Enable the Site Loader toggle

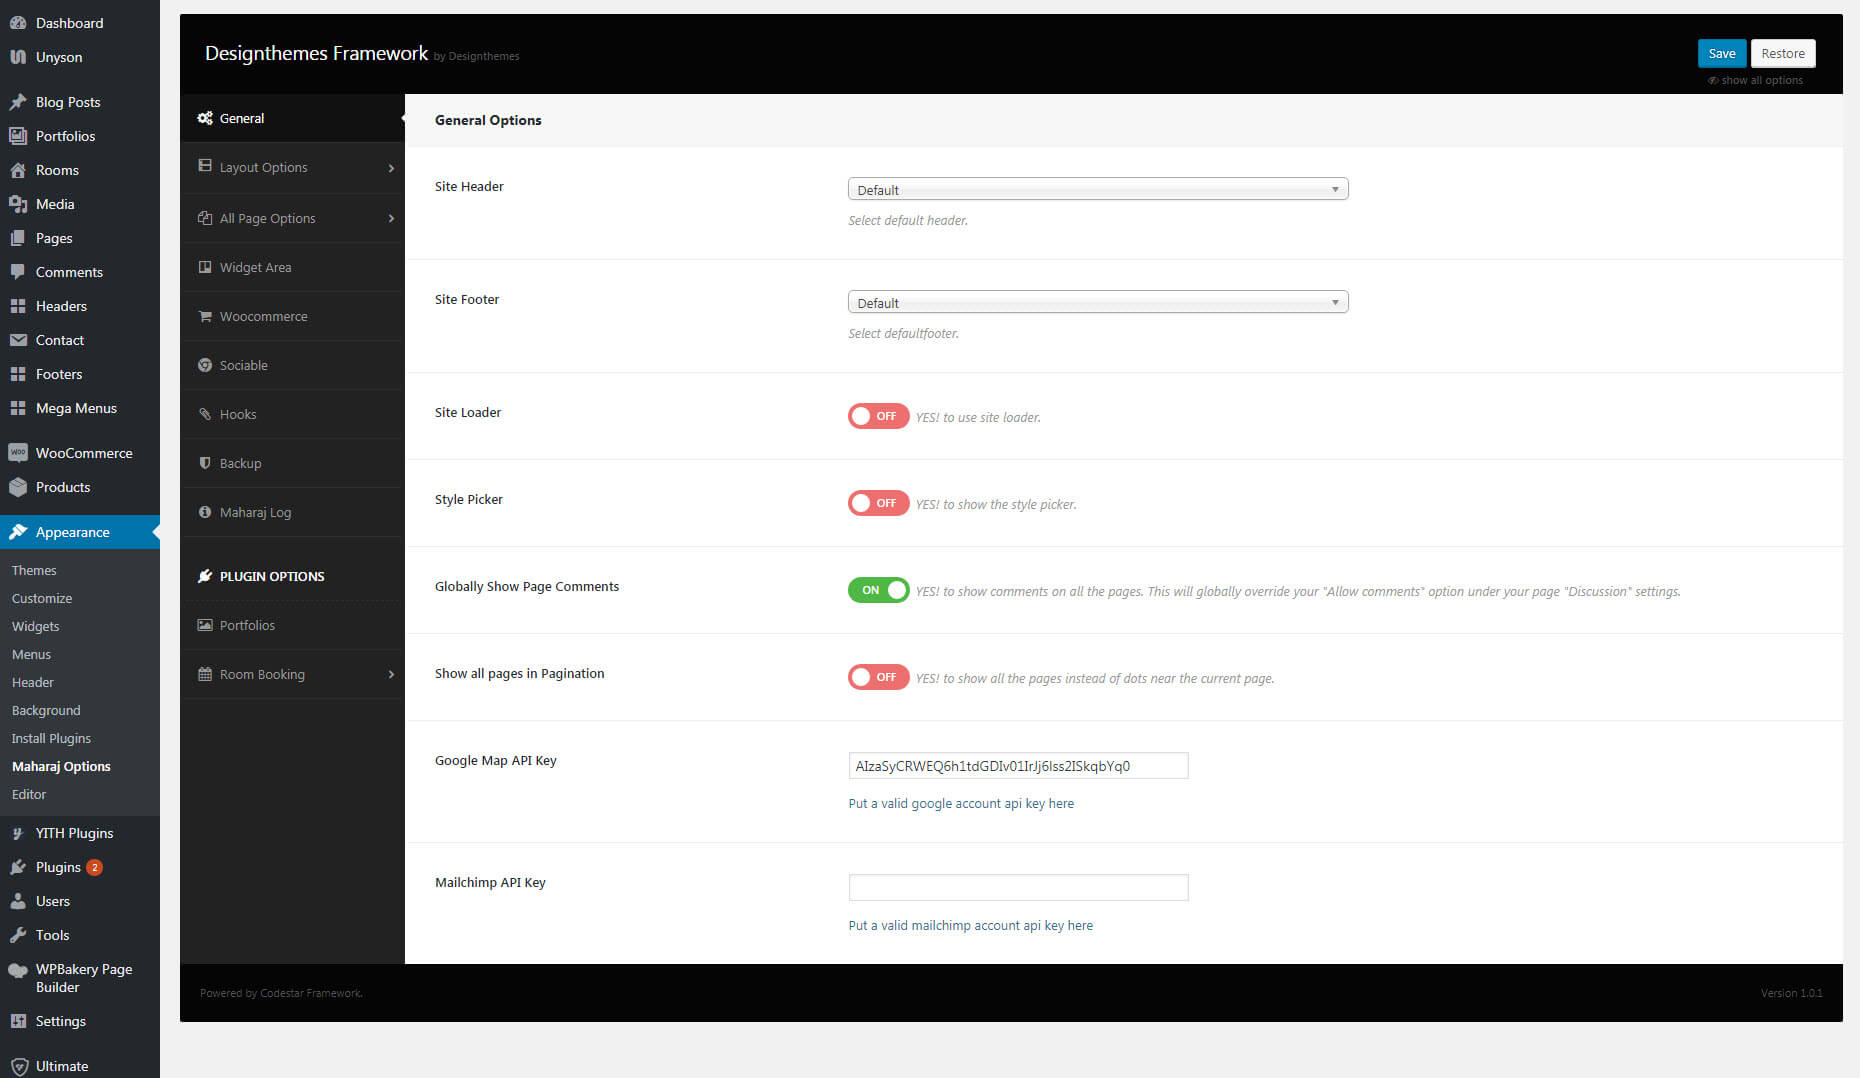click(x=878, y=416)
